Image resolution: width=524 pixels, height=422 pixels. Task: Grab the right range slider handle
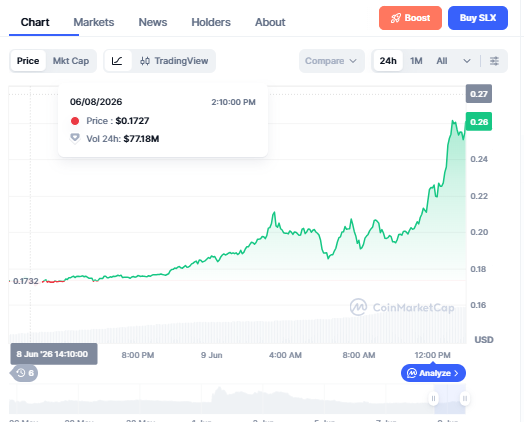465,398
